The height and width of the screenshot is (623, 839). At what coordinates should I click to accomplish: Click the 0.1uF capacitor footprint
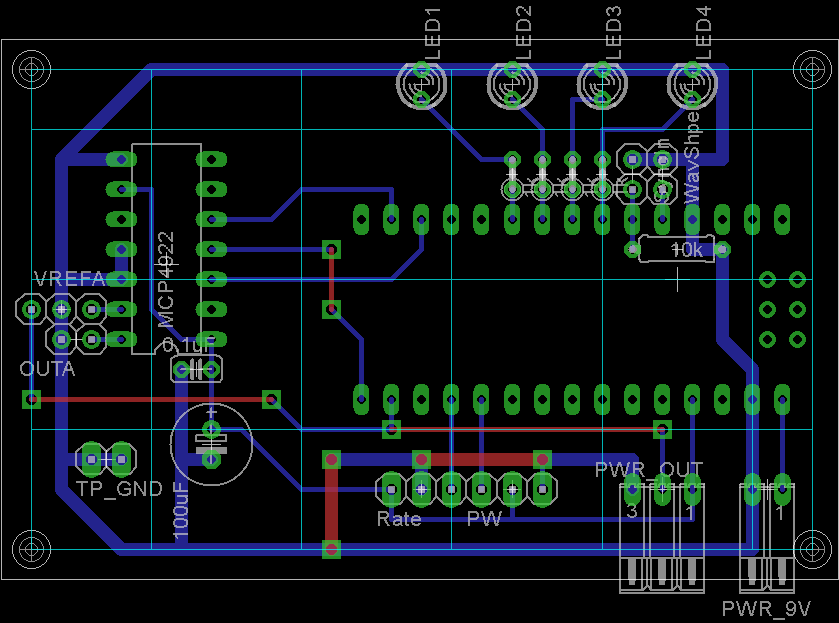click(198, 367)
